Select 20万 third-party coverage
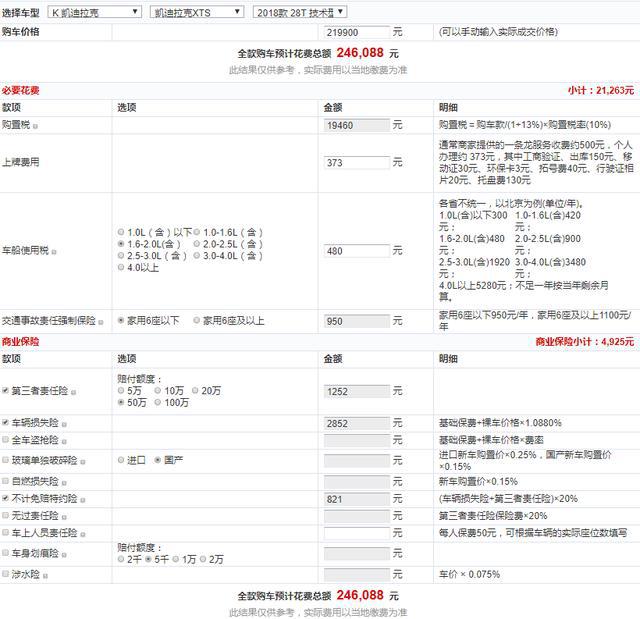The width and height of the screenshot is (640, 619). [195, 390]
